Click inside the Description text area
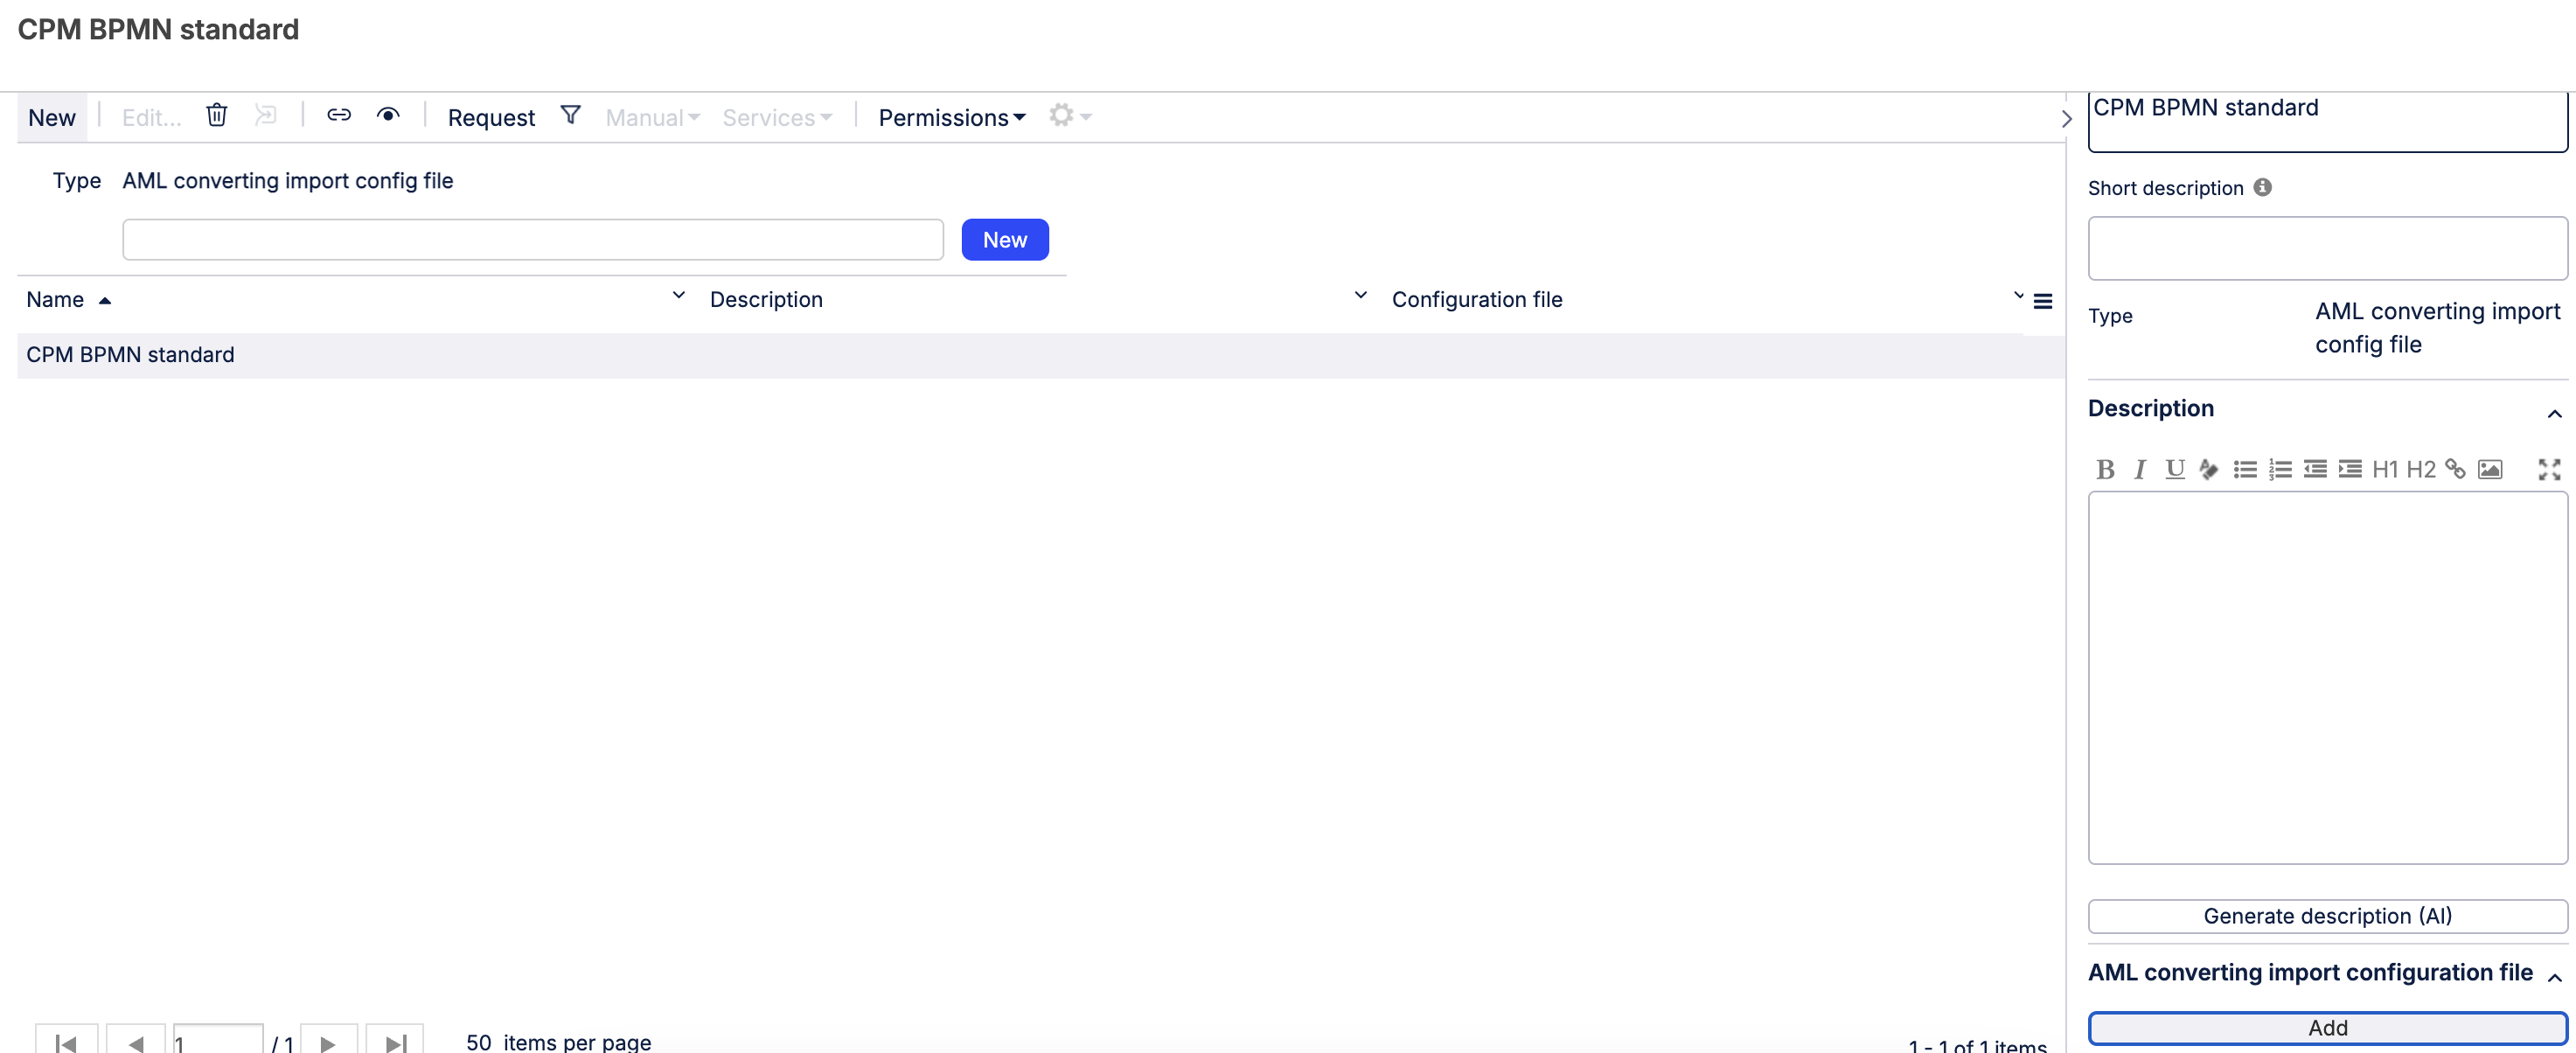The width and height of the screenshot is (2576, 1053). (x=2327, y=677)
